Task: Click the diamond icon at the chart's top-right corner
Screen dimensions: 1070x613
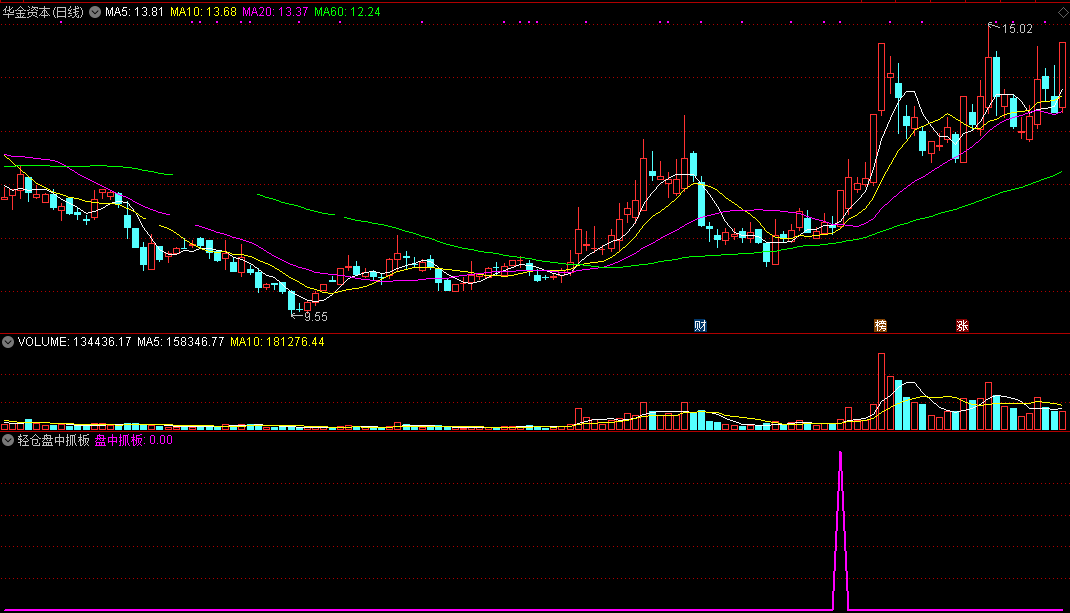Action: 1063,12
